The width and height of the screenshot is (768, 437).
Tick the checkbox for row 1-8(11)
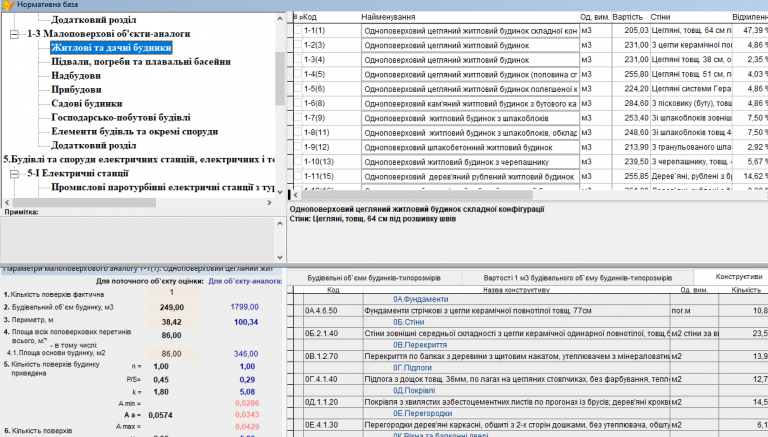[298, 132]
